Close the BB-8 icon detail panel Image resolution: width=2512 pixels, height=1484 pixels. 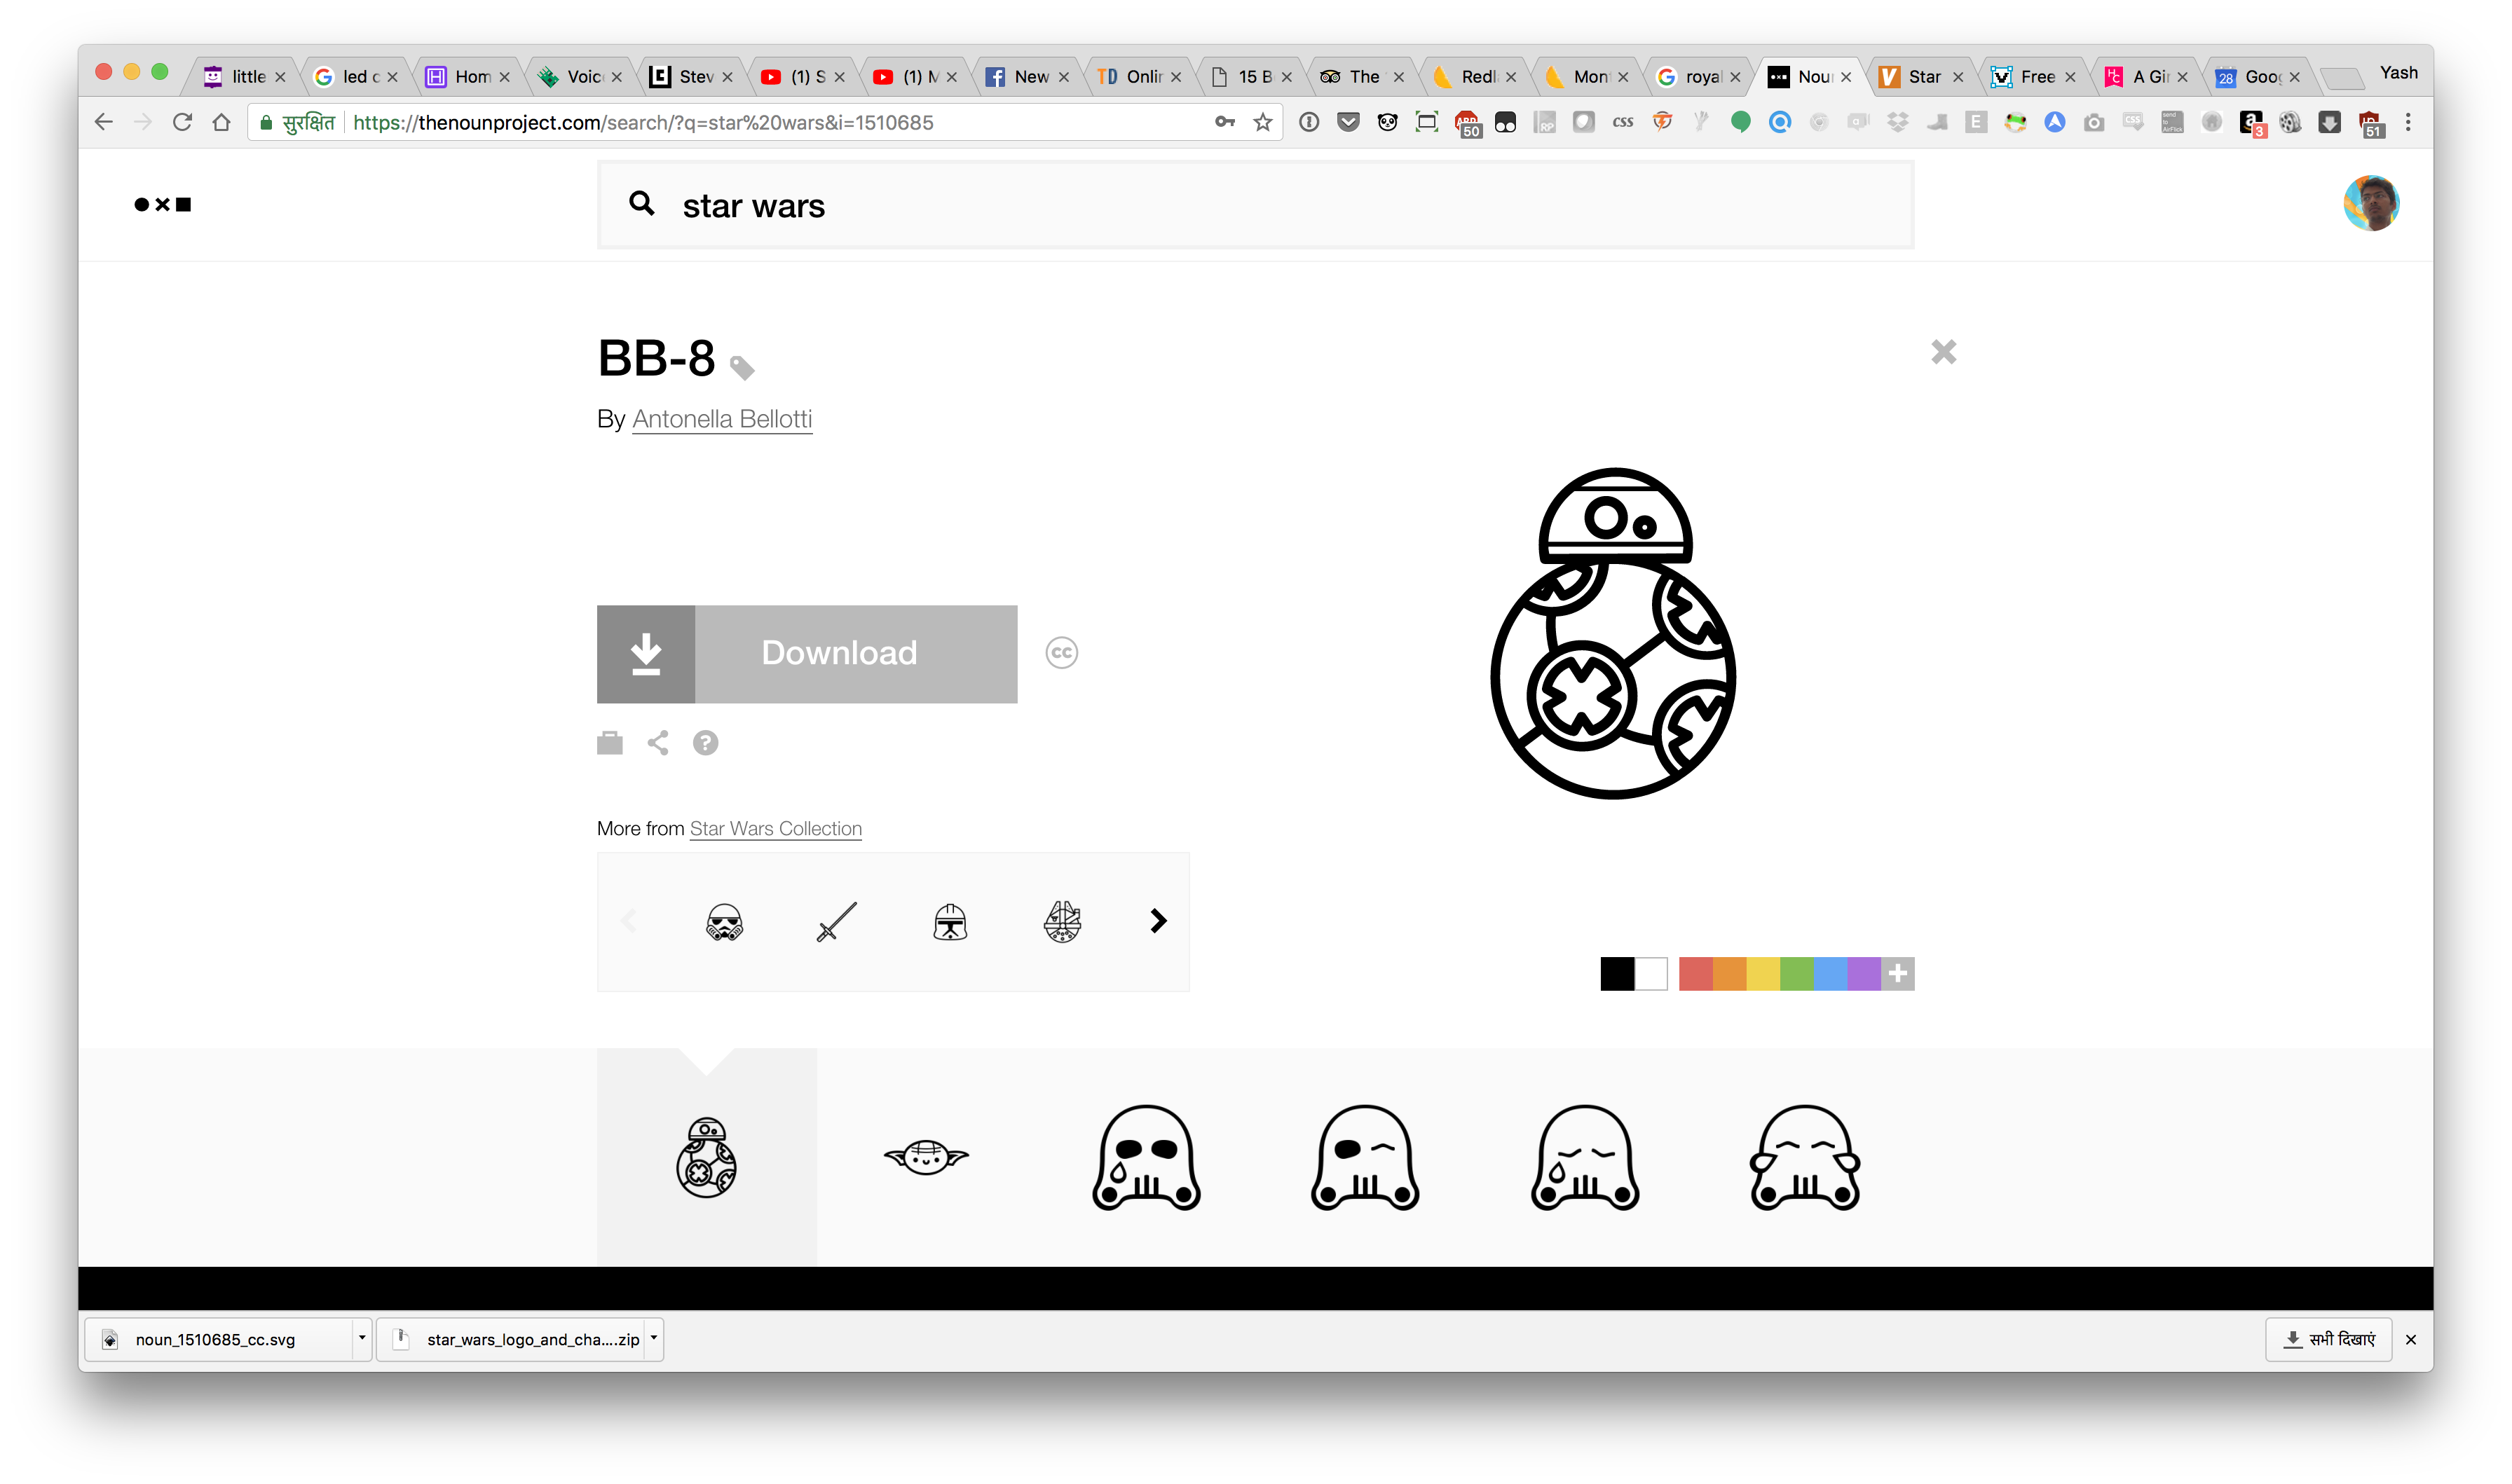[1943, 352]
